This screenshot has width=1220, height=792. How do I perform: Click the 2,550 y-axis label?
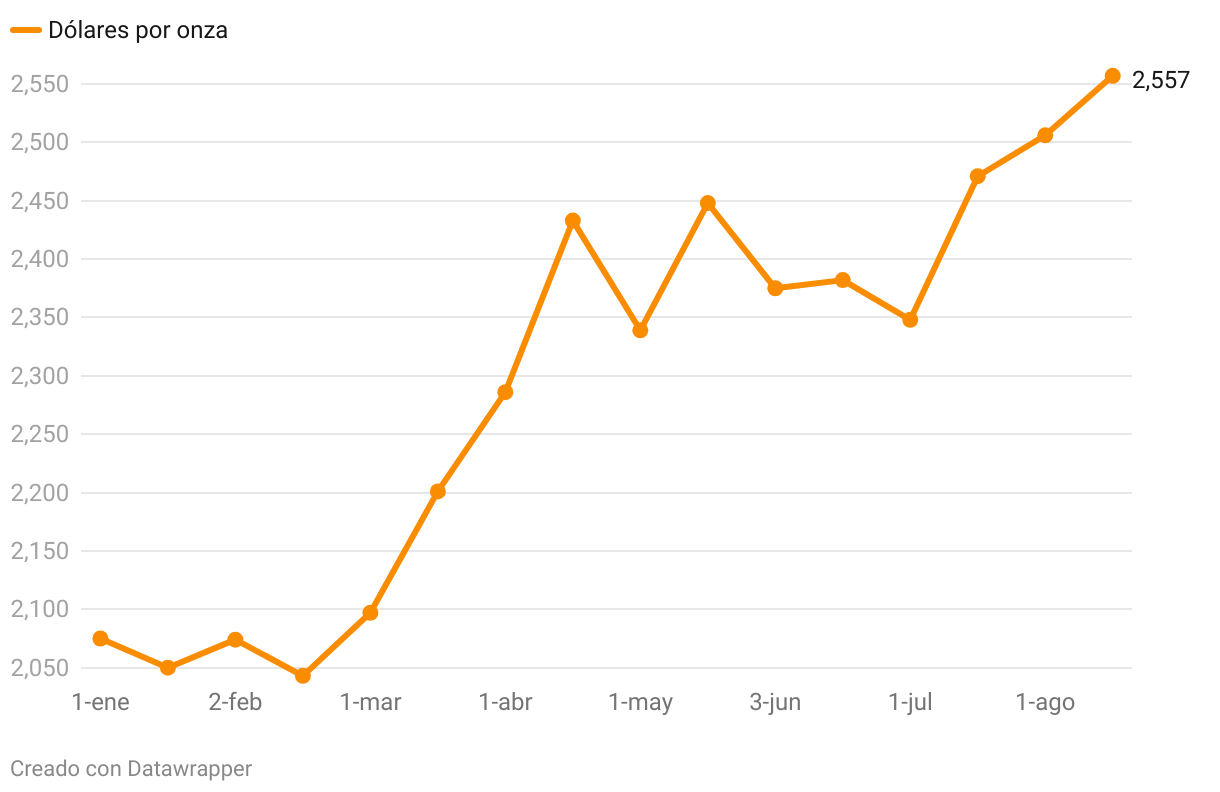tap(39, 84)
